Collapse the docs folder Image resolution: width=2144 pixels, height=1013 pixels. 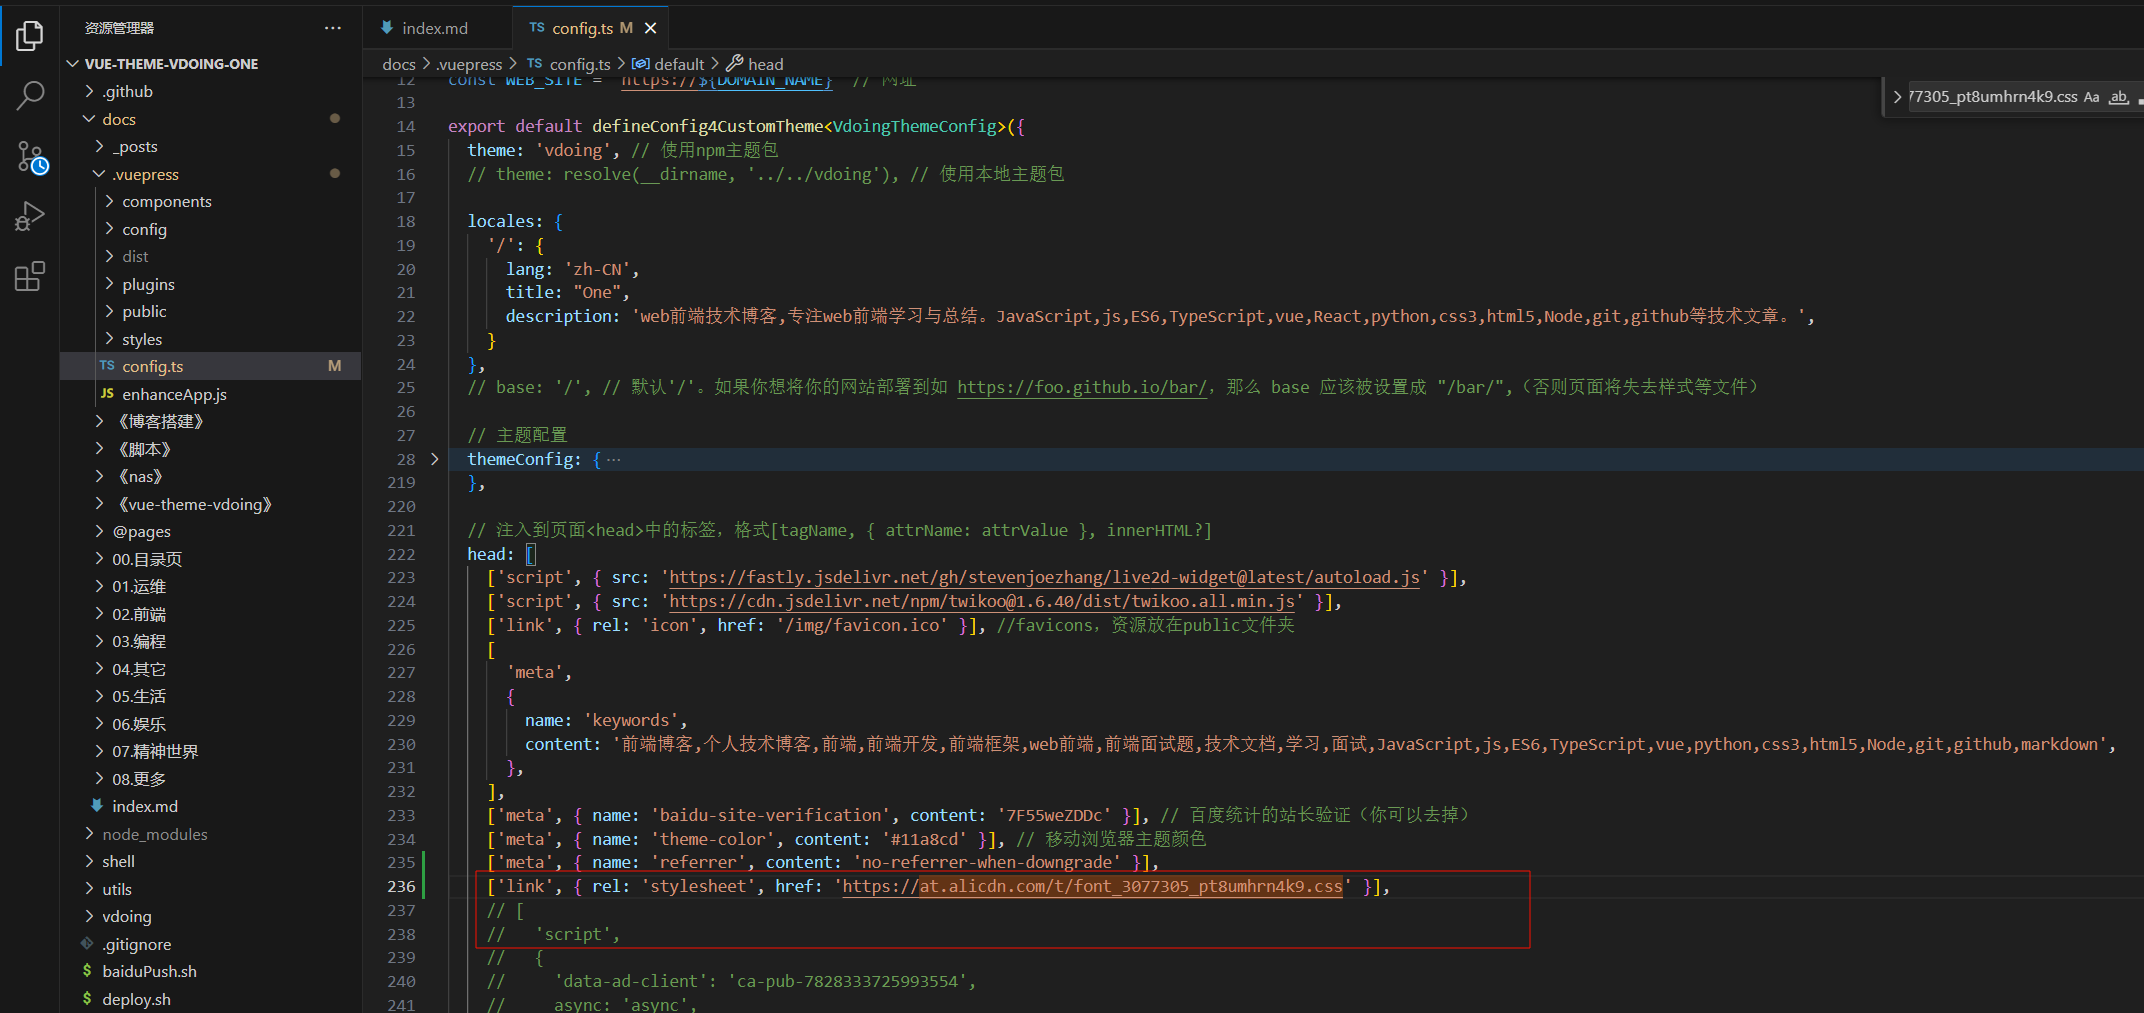pos(89,119)
